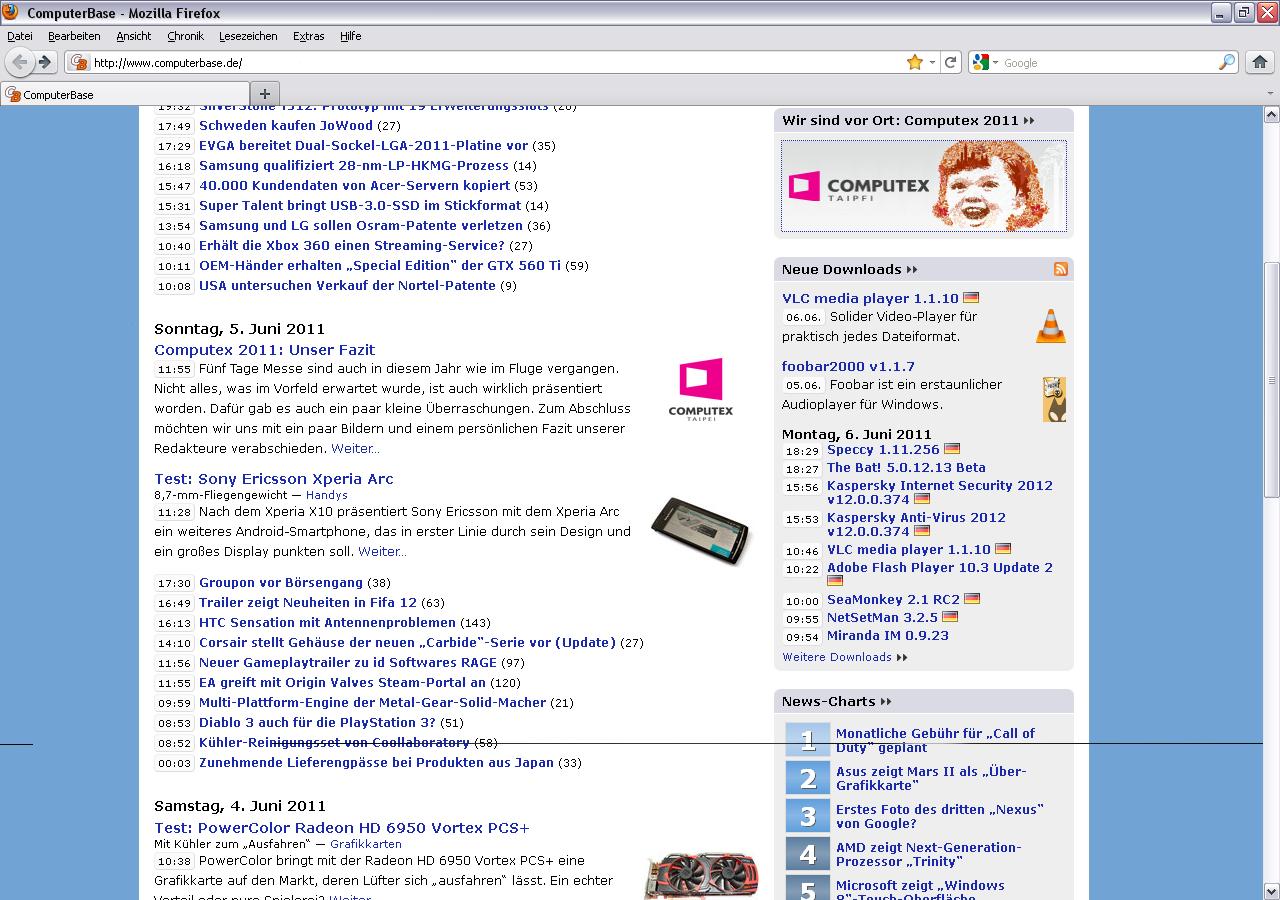Click the Computex logo beside Unser Fazit article
Viewport: 1280px width, 900px height.
pyautogui.click(x=701, y=390)
